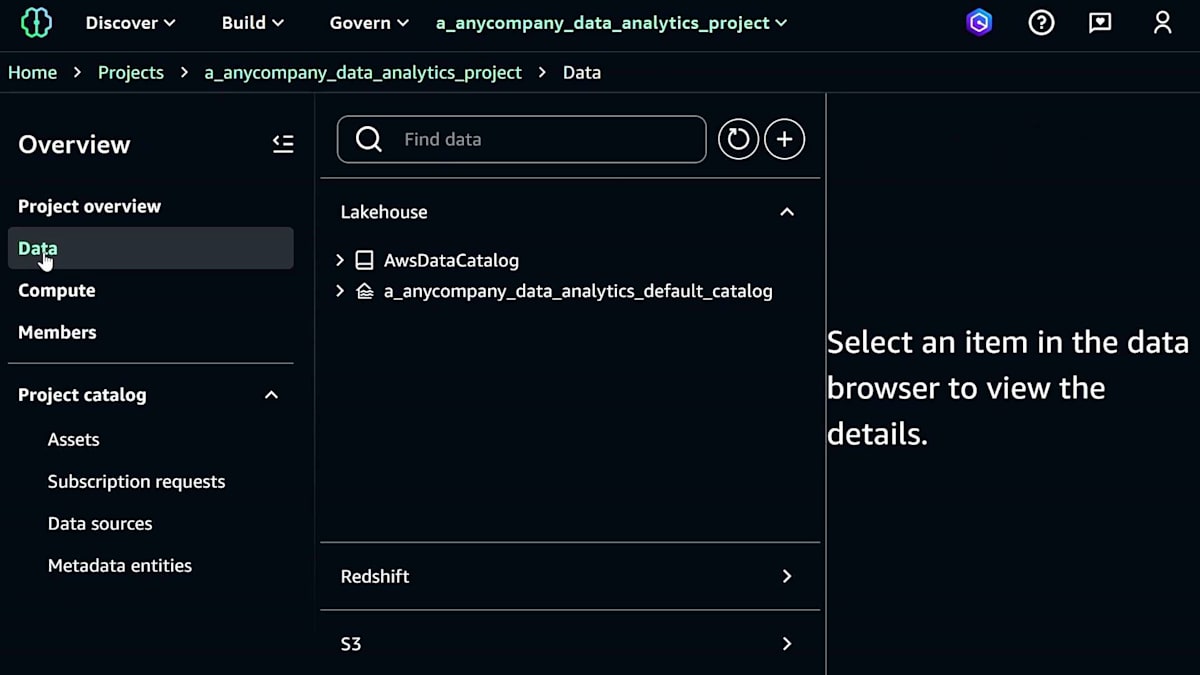Click the search magnifier icon in Find data
Screen dimensions: 1200x675
coord(369,139)
